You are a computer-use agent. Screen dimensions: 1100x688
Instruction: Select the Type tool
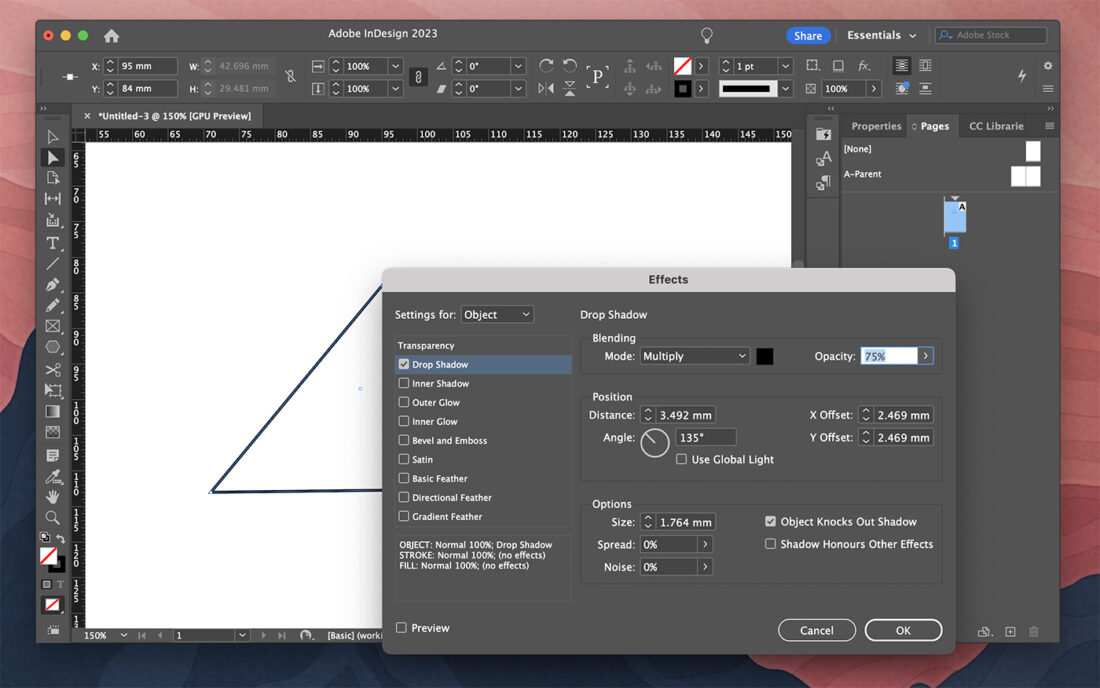53,240
